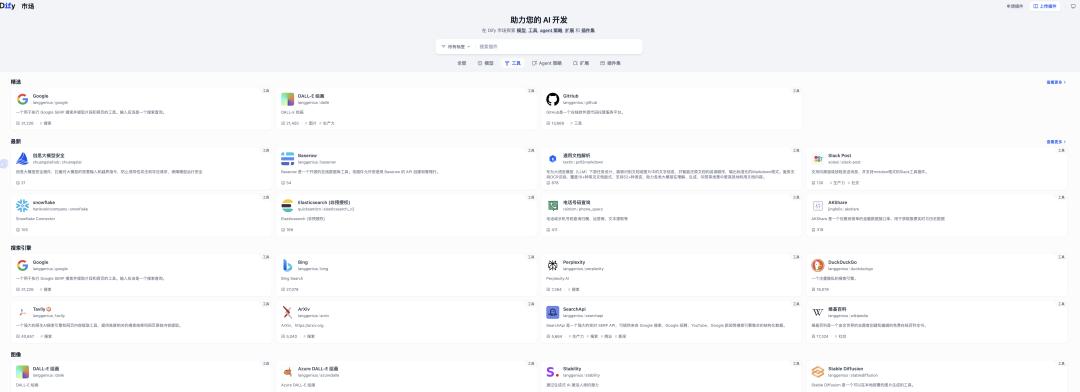Viewport: 1080px width, 392px height.
Task: Click the DuckDuckGo plugin icon
Action: (x=818, y=265)
